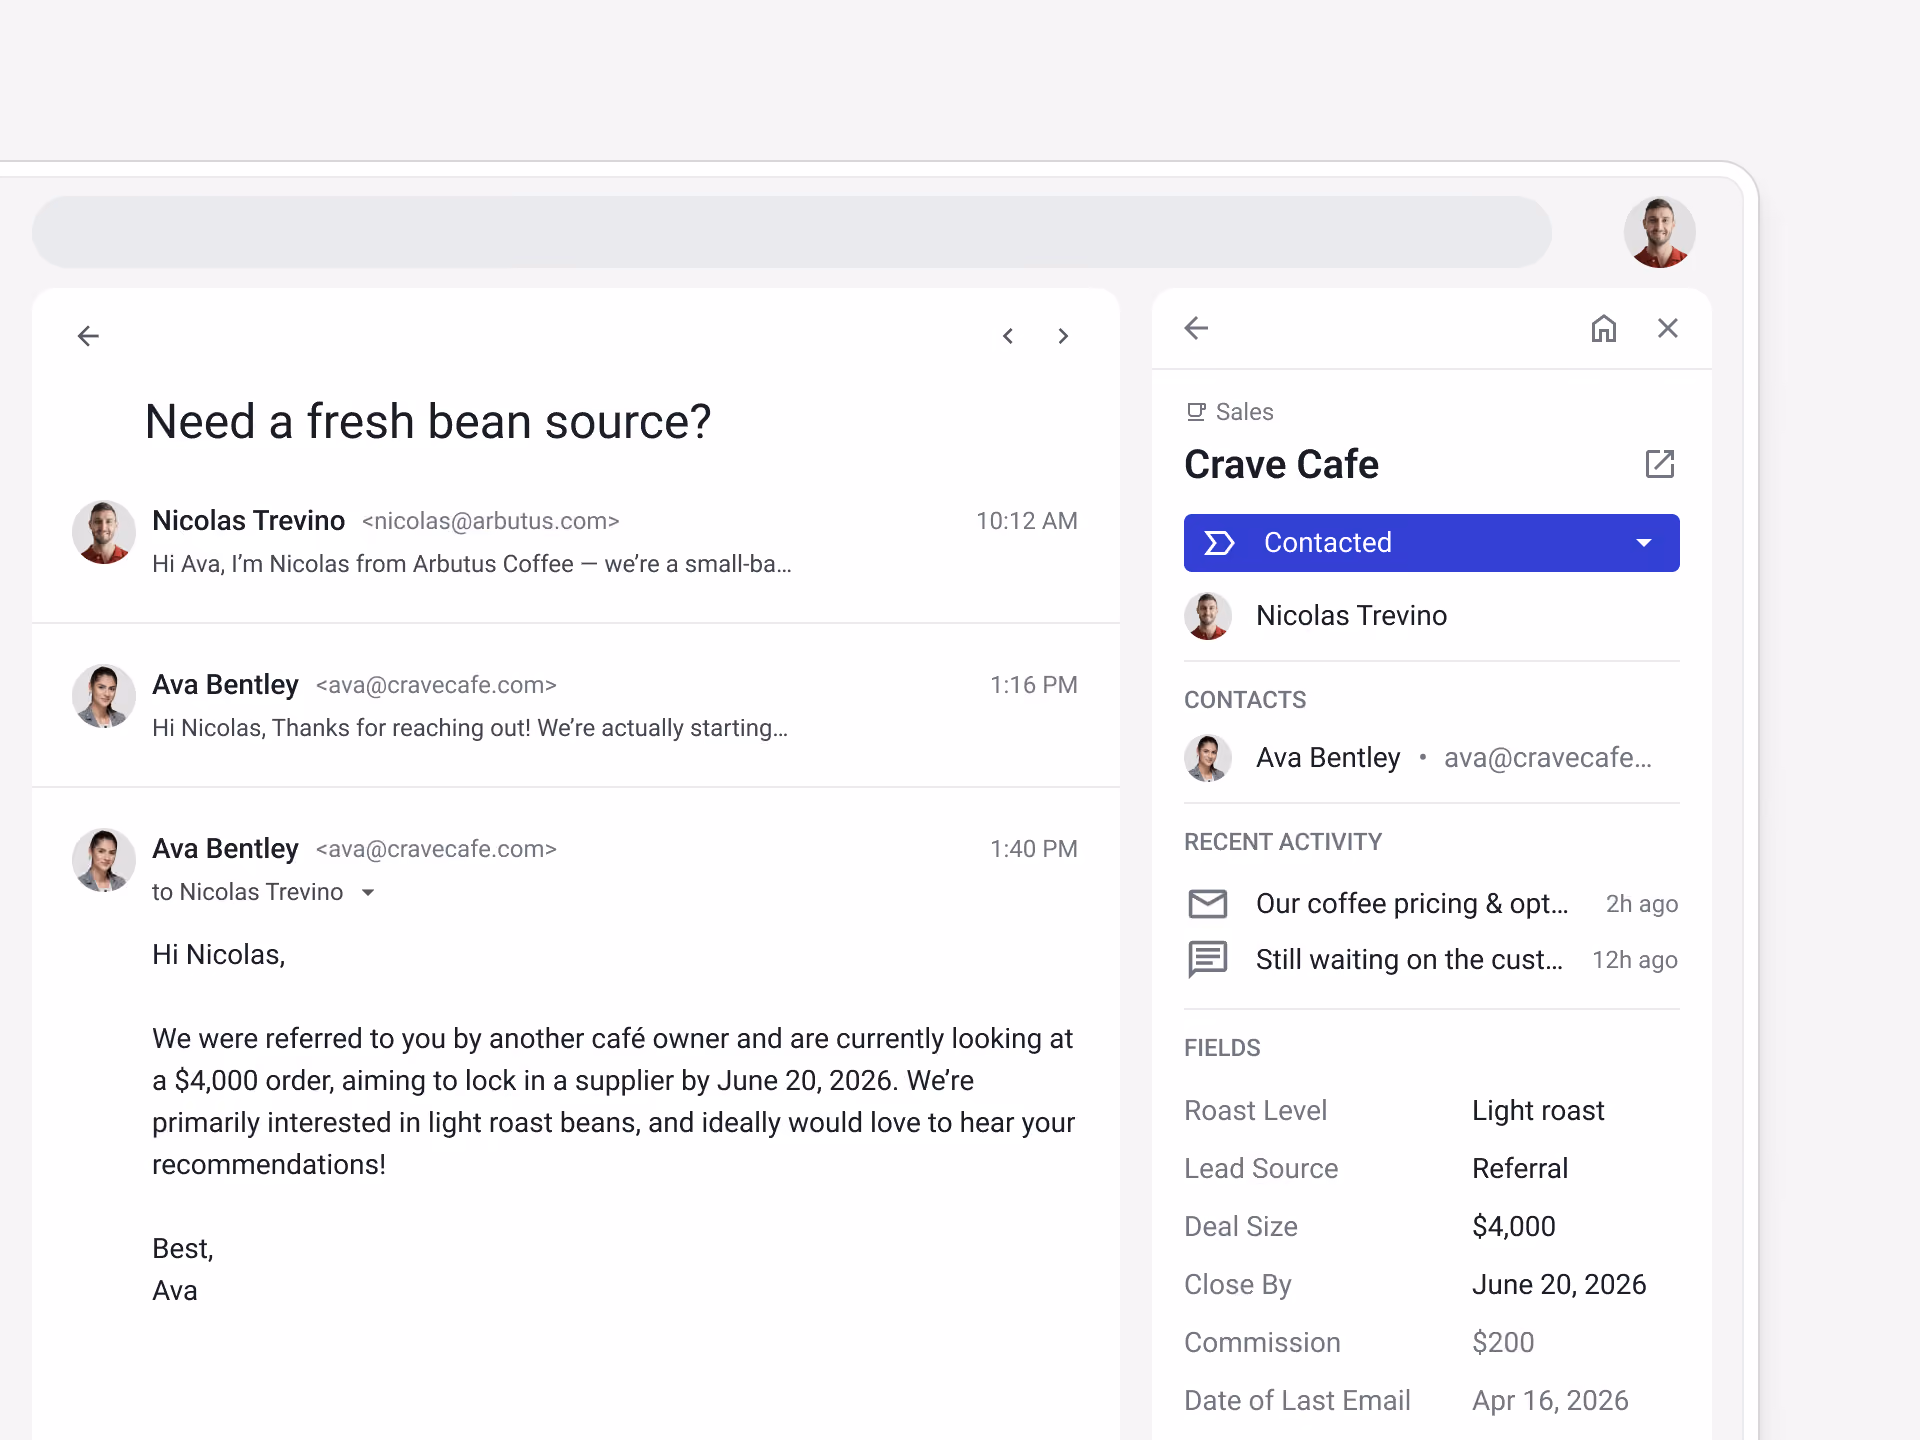Click the FIELDS section header

tap(1222, 1048)
